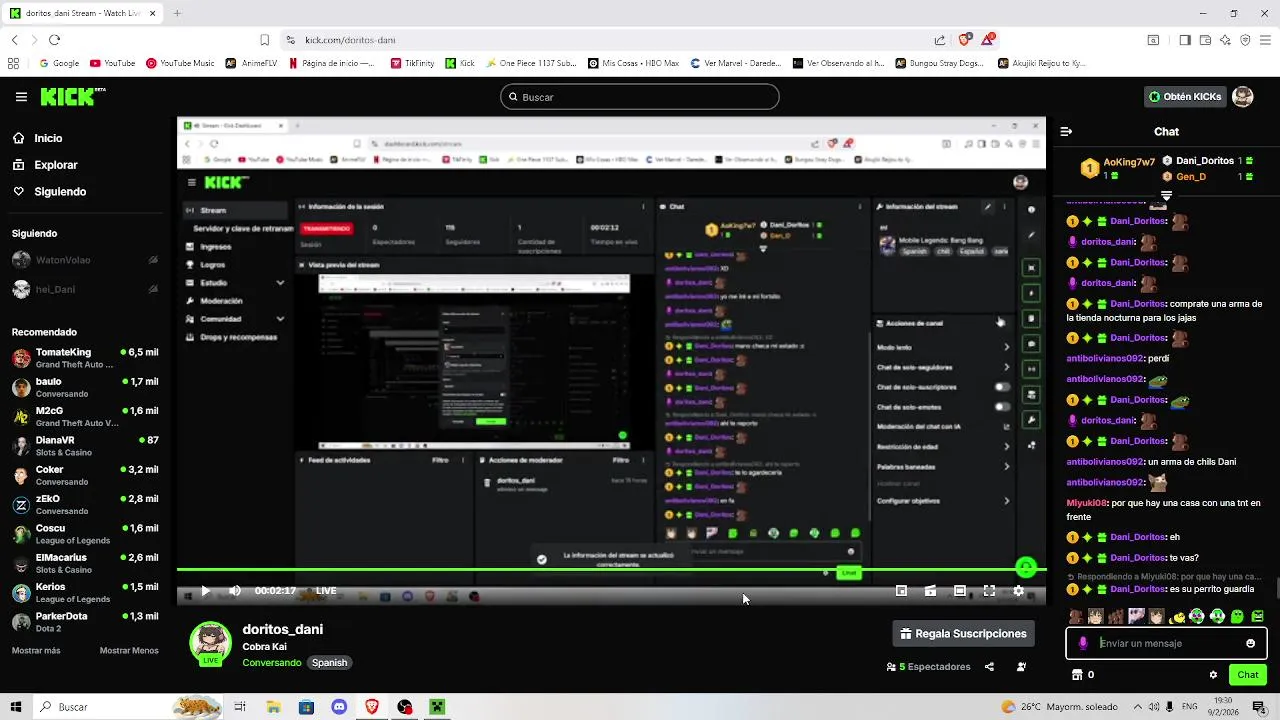Open hei_Dani followed channel

[85, 289]
